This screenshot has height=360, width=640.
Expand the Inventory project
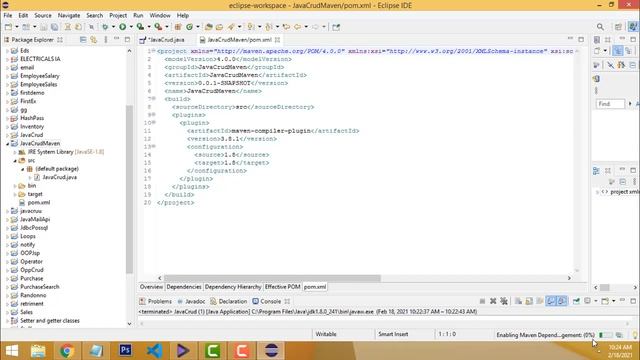pyautogui.click(x=7, y=127)
